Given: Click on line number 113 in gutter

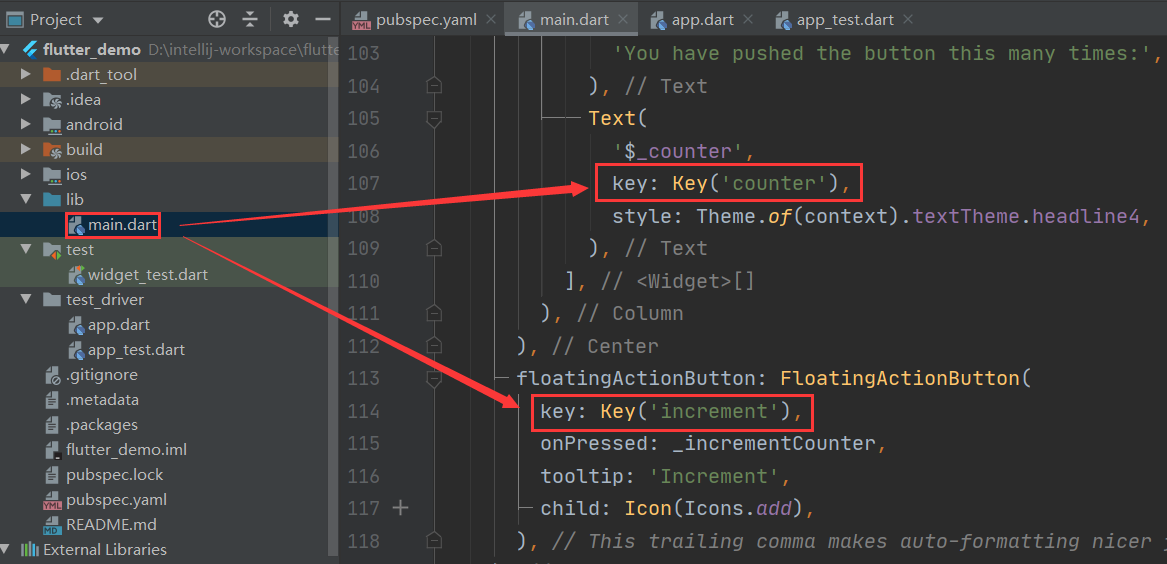Looking at the screenshot, I should [363, 379].
